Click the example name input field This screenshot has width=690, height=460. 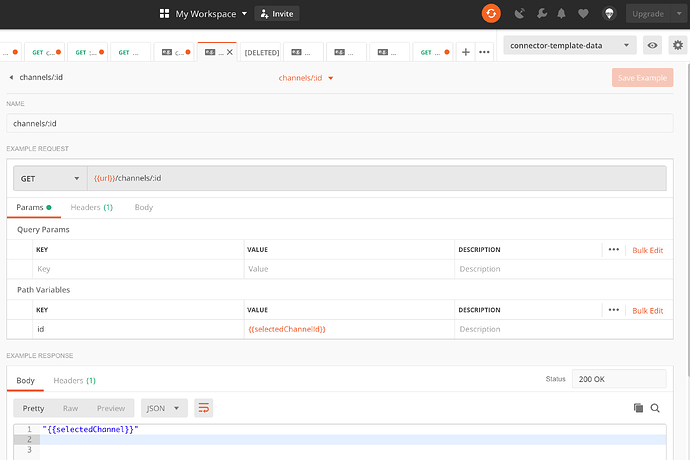click(340, 123)
